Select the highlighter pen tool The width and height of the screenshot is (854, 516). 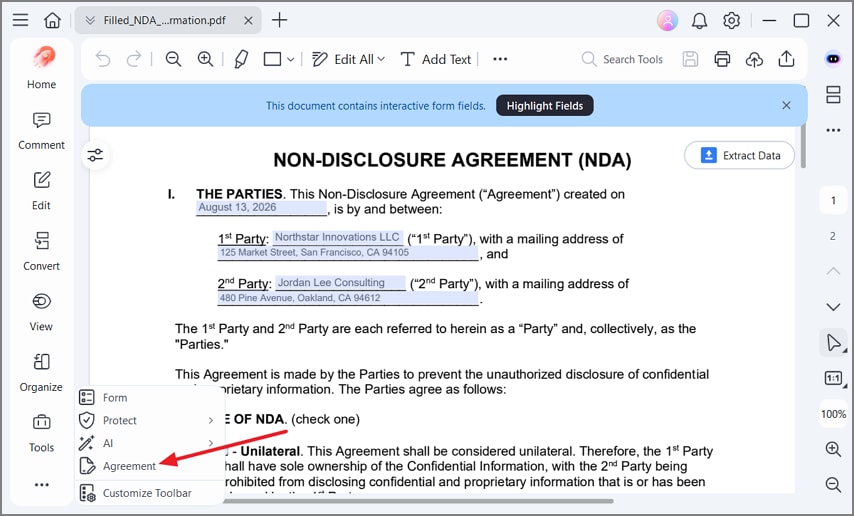[x=241, y=59]
